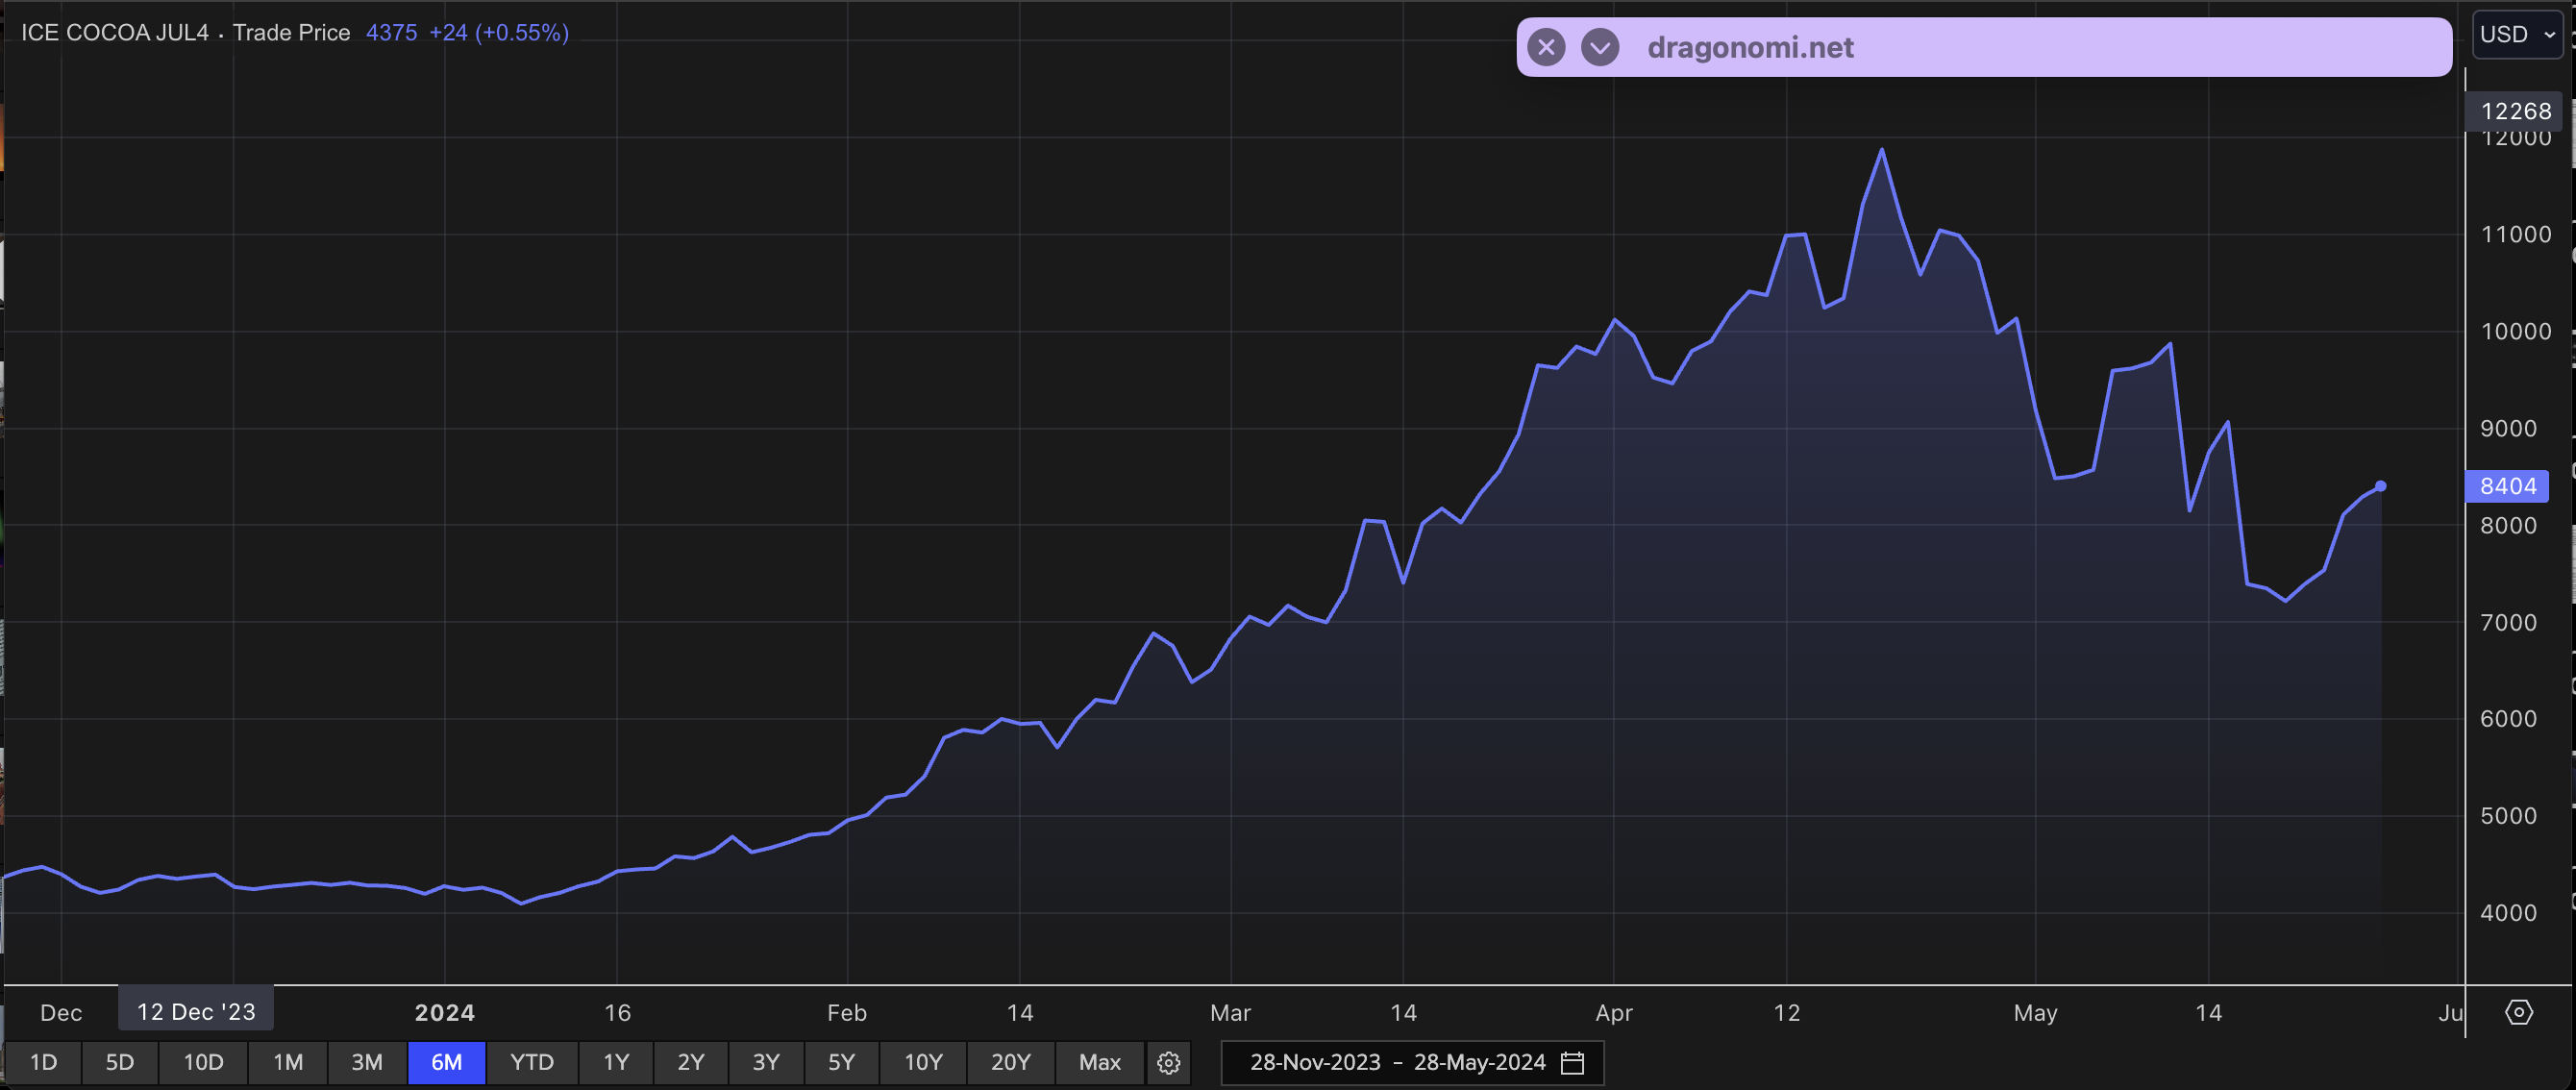Click the 10000 price axis label
2576x1090 pixels.
click(2516, 331)
